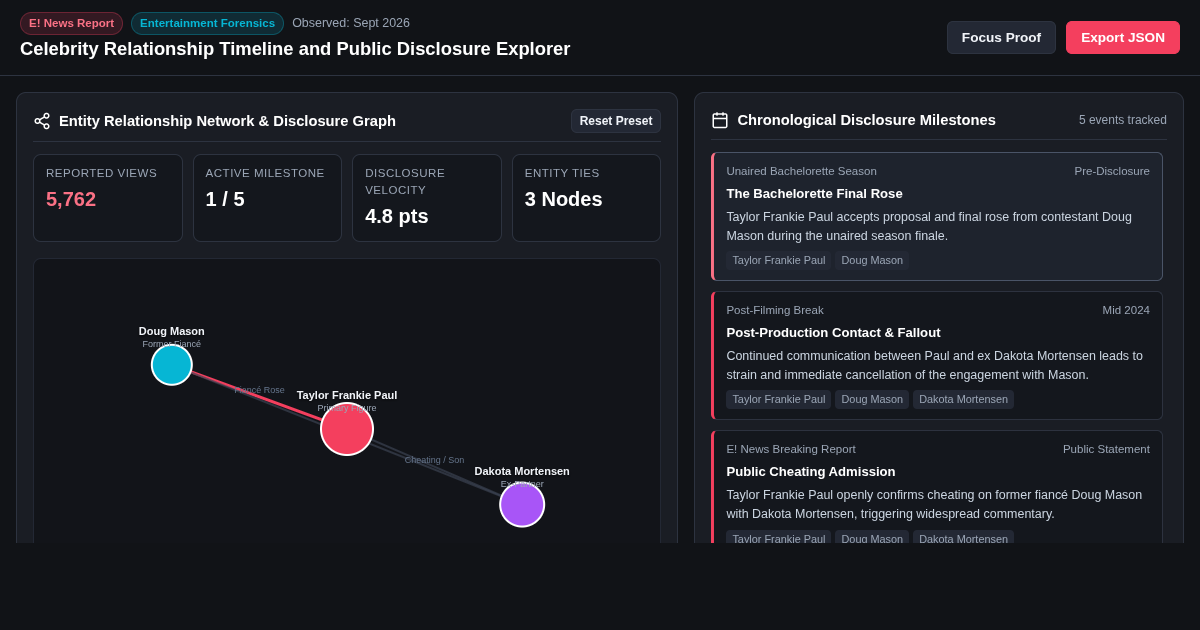Click the Active Milestone 1 / 5 card
This screenshot has height=630, width=1200.
point(267,198)
